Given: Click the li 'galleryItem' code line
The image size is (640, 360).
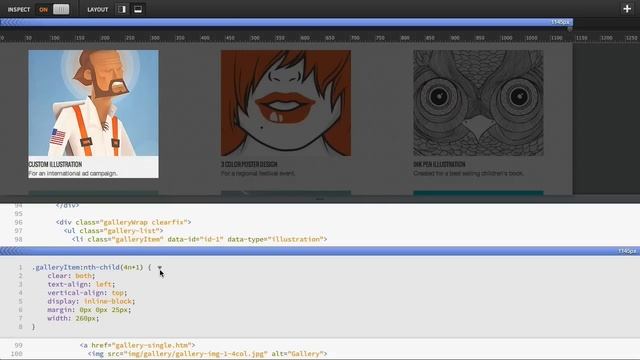Looking at the screenshot, I should click(200, 239).
